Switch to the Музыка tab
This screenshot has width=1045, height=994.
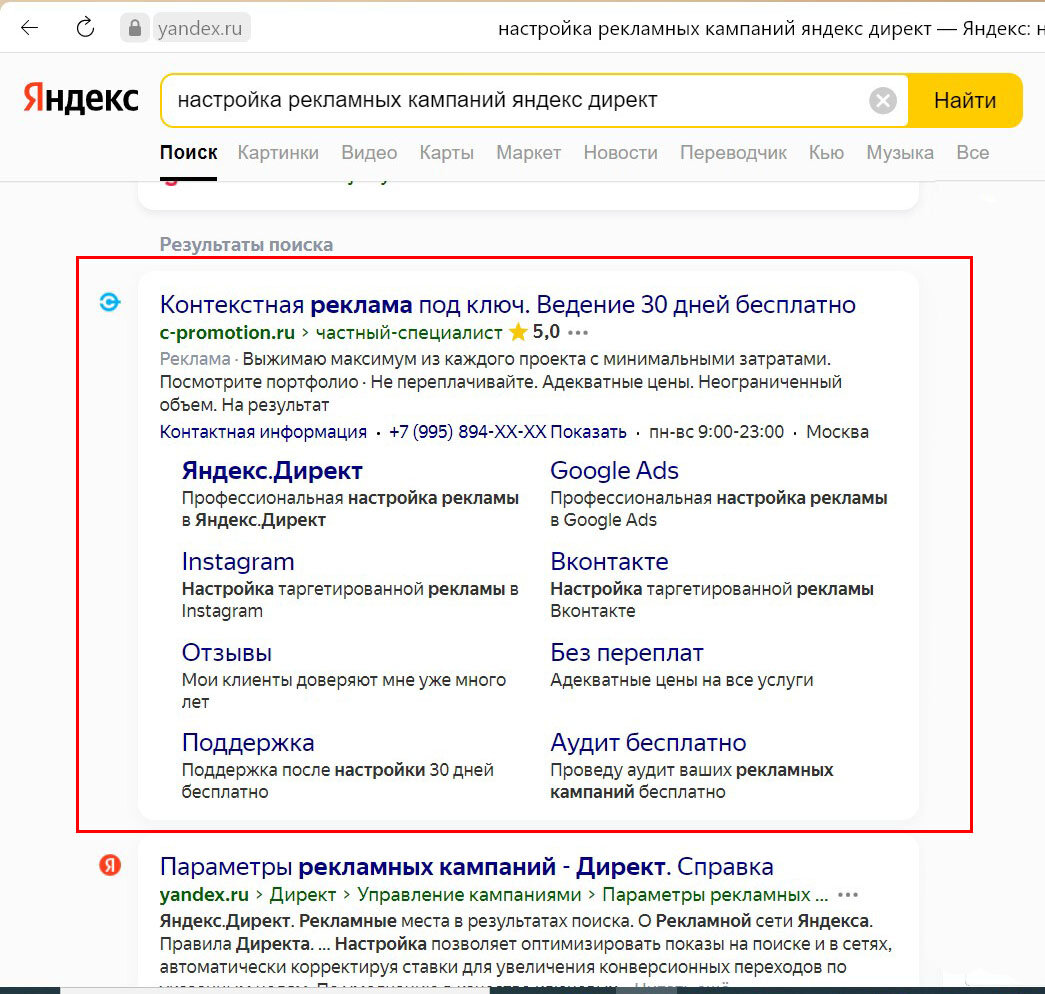tap(900, 153)
